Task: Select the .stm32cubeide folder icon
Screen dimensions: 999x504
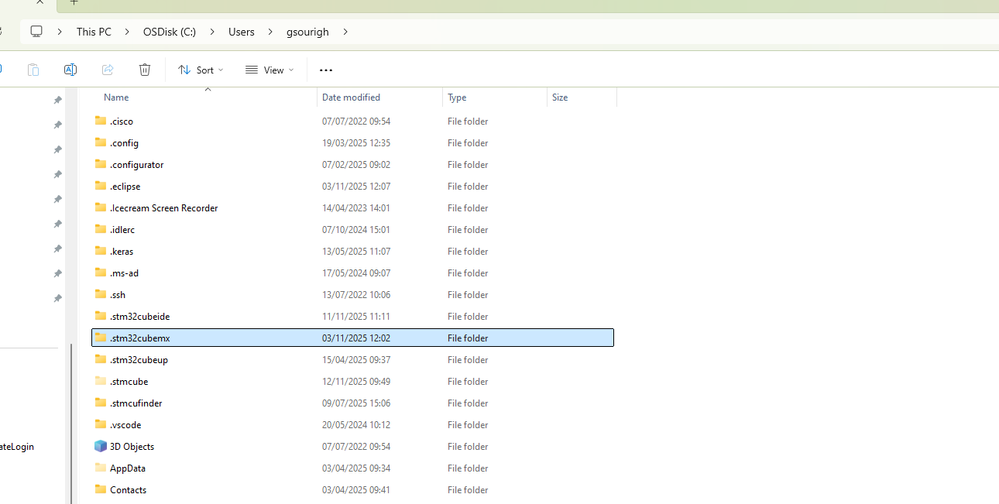Action: (x=100, y=315)
